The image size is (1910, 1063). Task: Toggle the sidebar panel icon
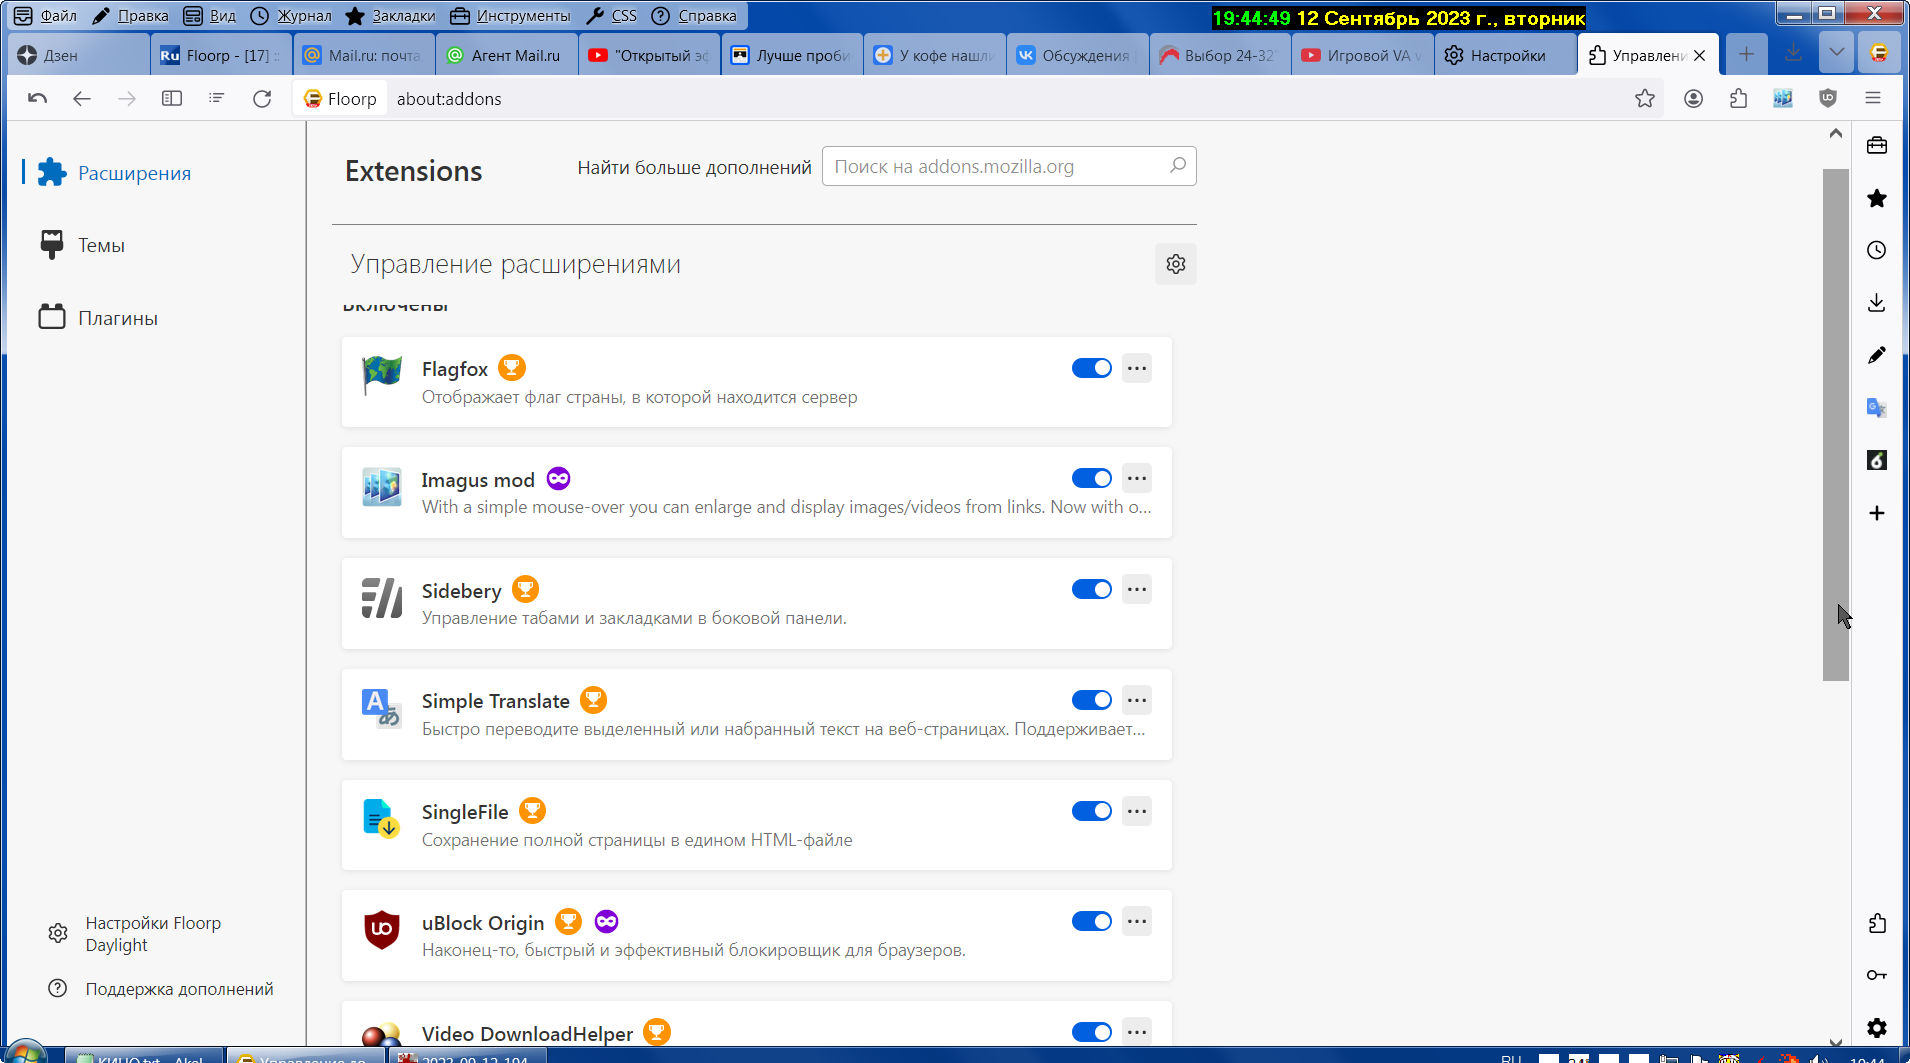coord(172,98)
